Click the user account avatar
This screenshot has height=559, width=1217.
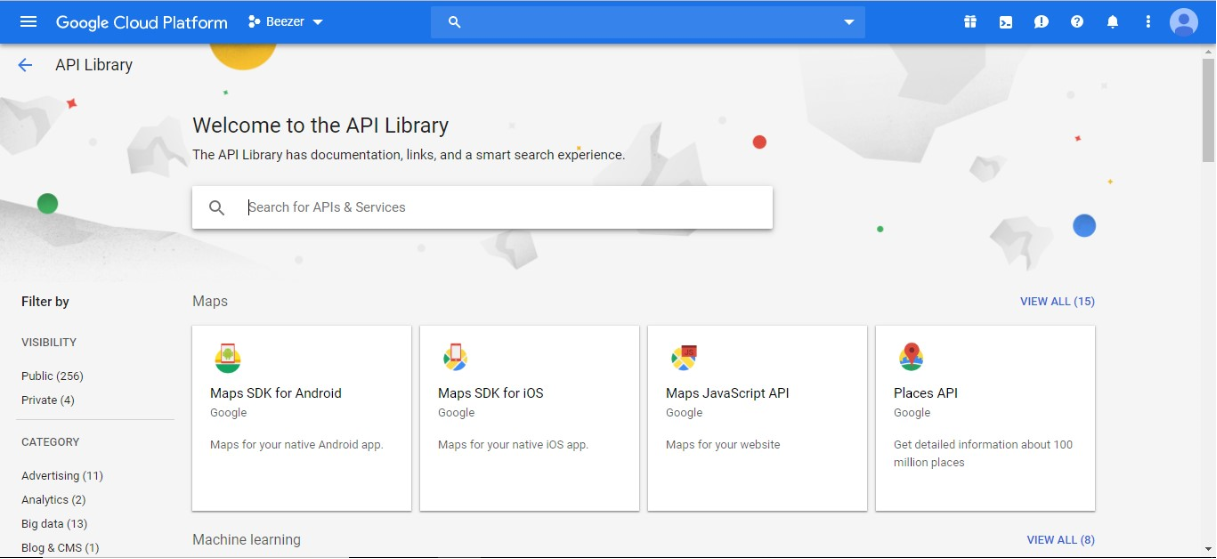(x=1184, y=22)
